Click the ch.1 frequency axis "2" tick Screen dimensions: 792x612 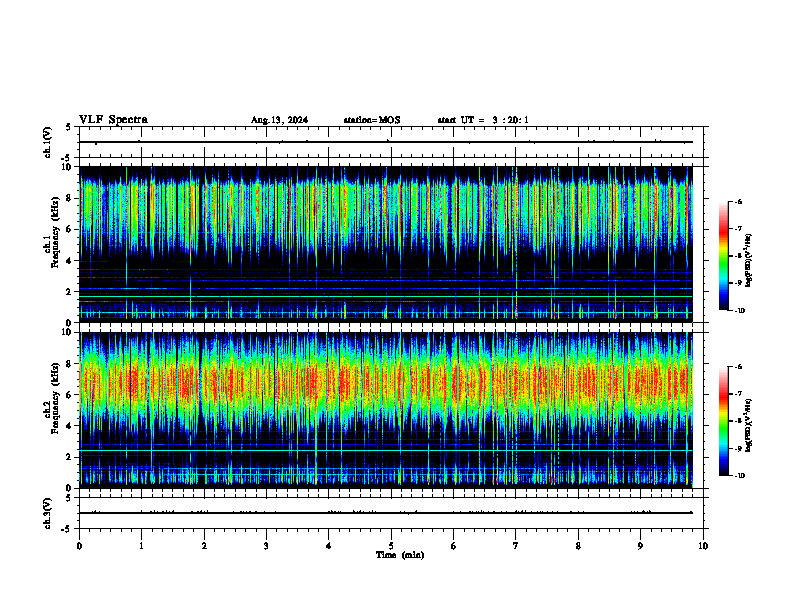[70, 292]
